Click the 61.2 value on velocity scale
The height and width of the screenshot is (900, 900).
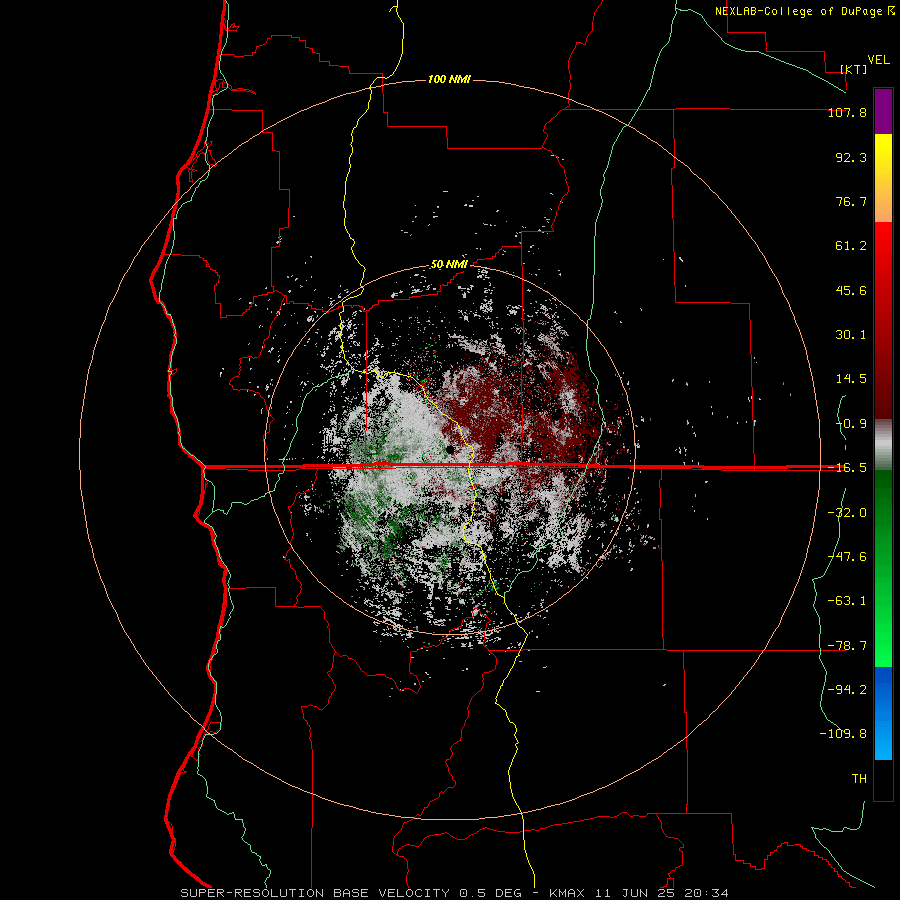(x=851, y=246)
